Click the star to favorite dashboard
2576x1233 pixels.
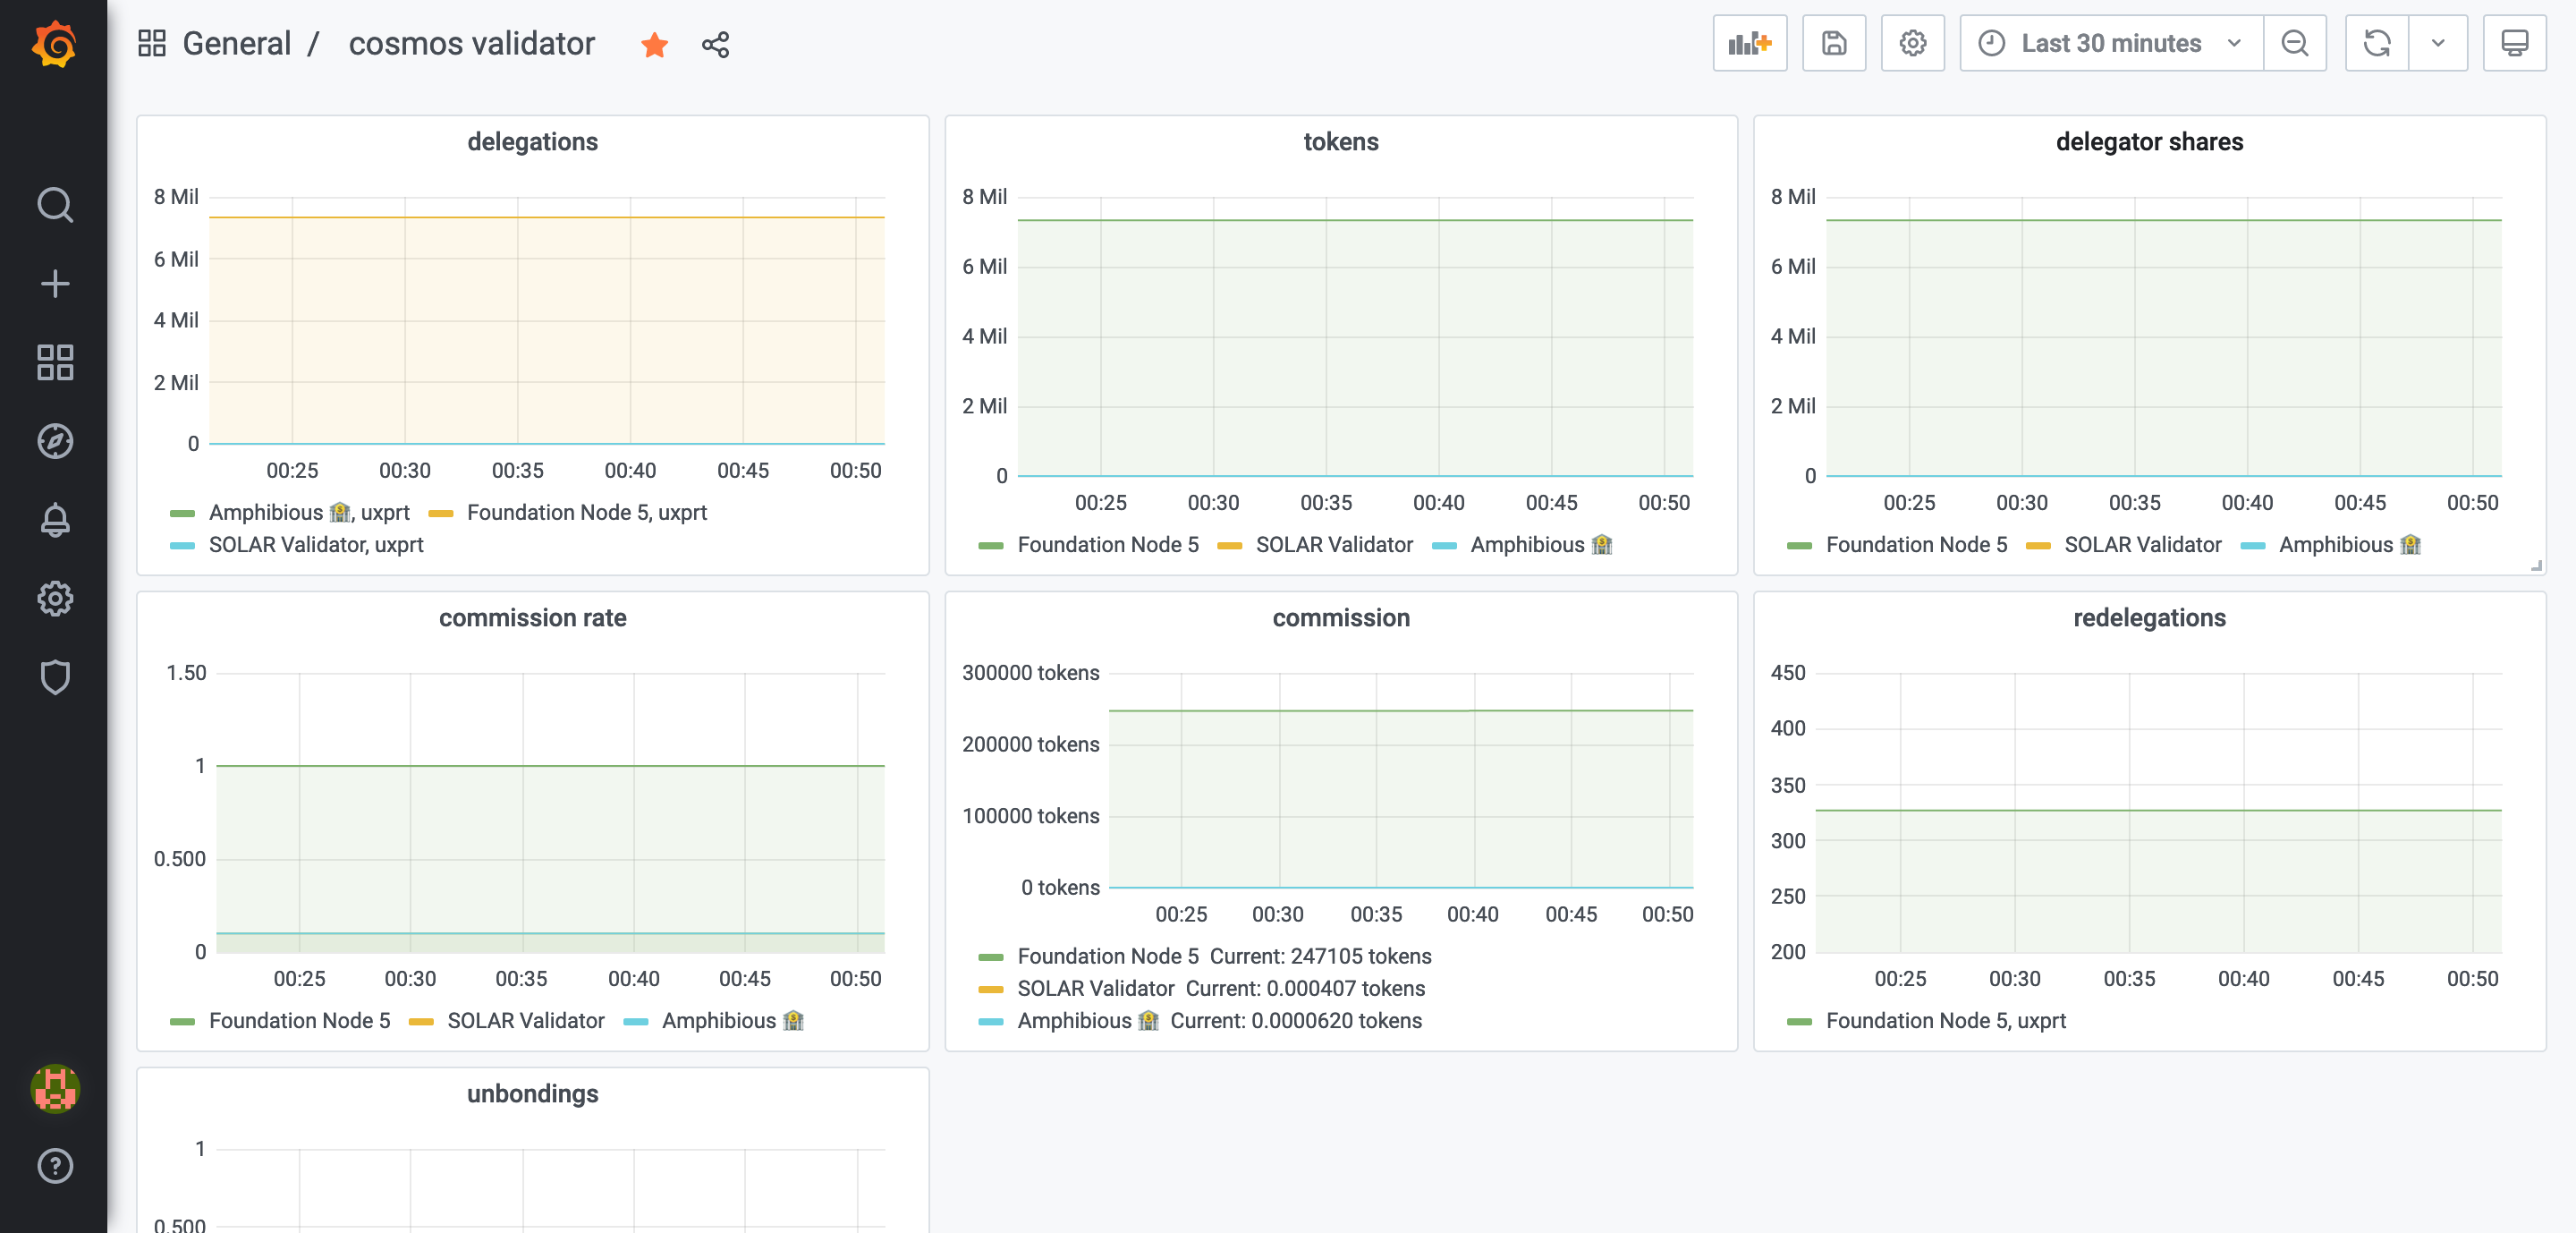click(654, 45)
